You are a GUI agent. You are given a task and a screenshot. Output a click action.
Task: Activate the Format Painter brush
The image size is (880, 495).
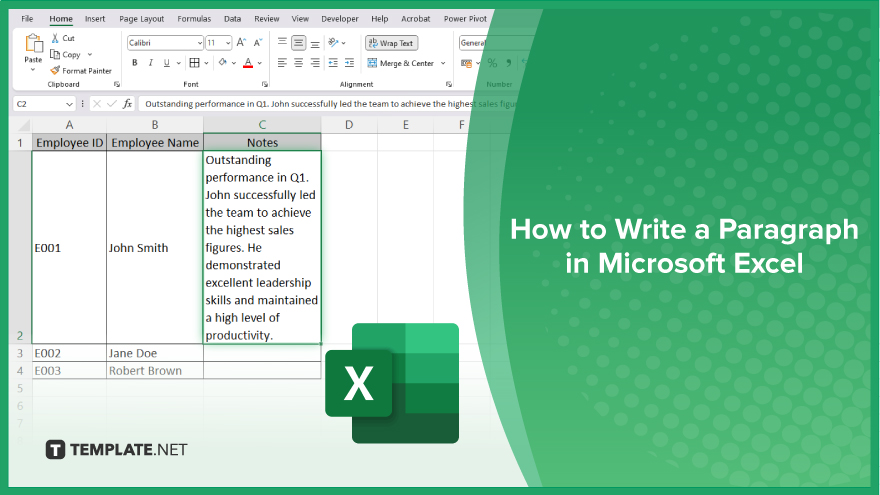click(x=81, y=71)
